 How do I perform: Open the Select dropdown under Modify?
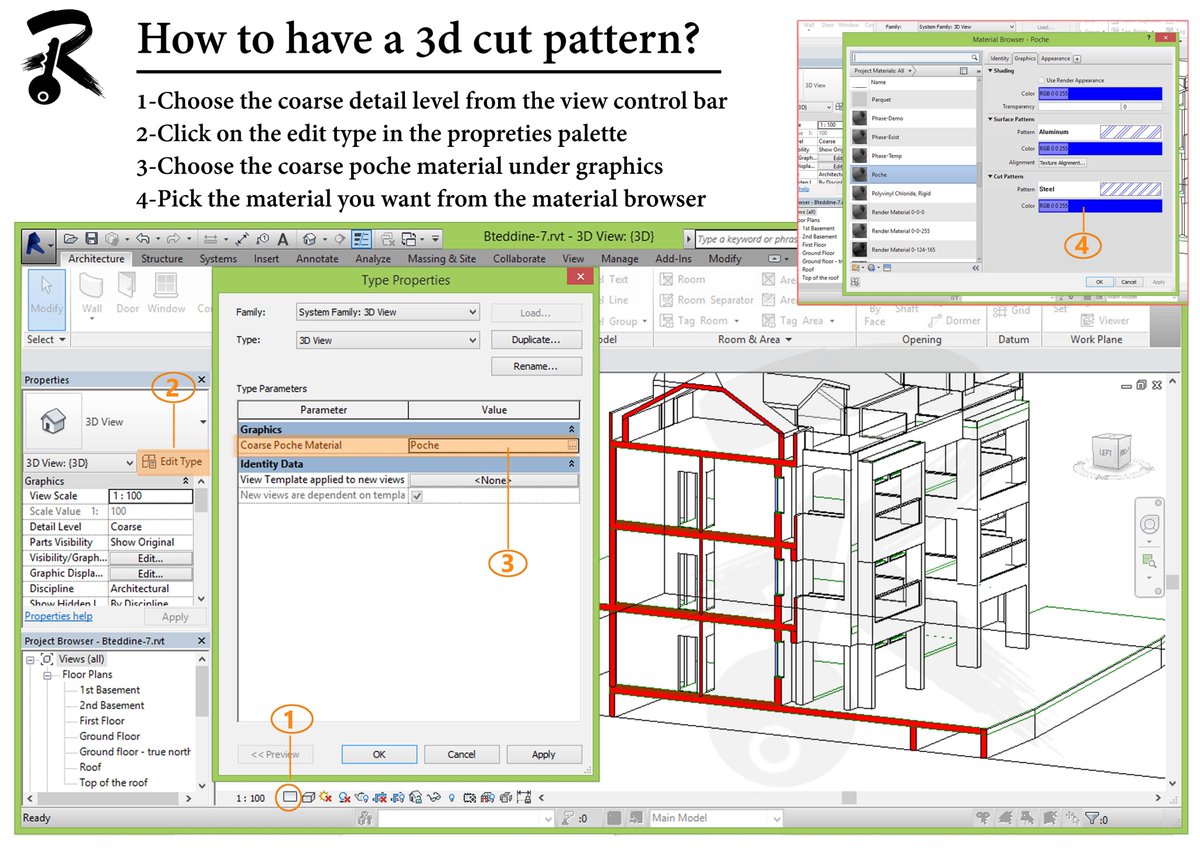pos(46,339)
